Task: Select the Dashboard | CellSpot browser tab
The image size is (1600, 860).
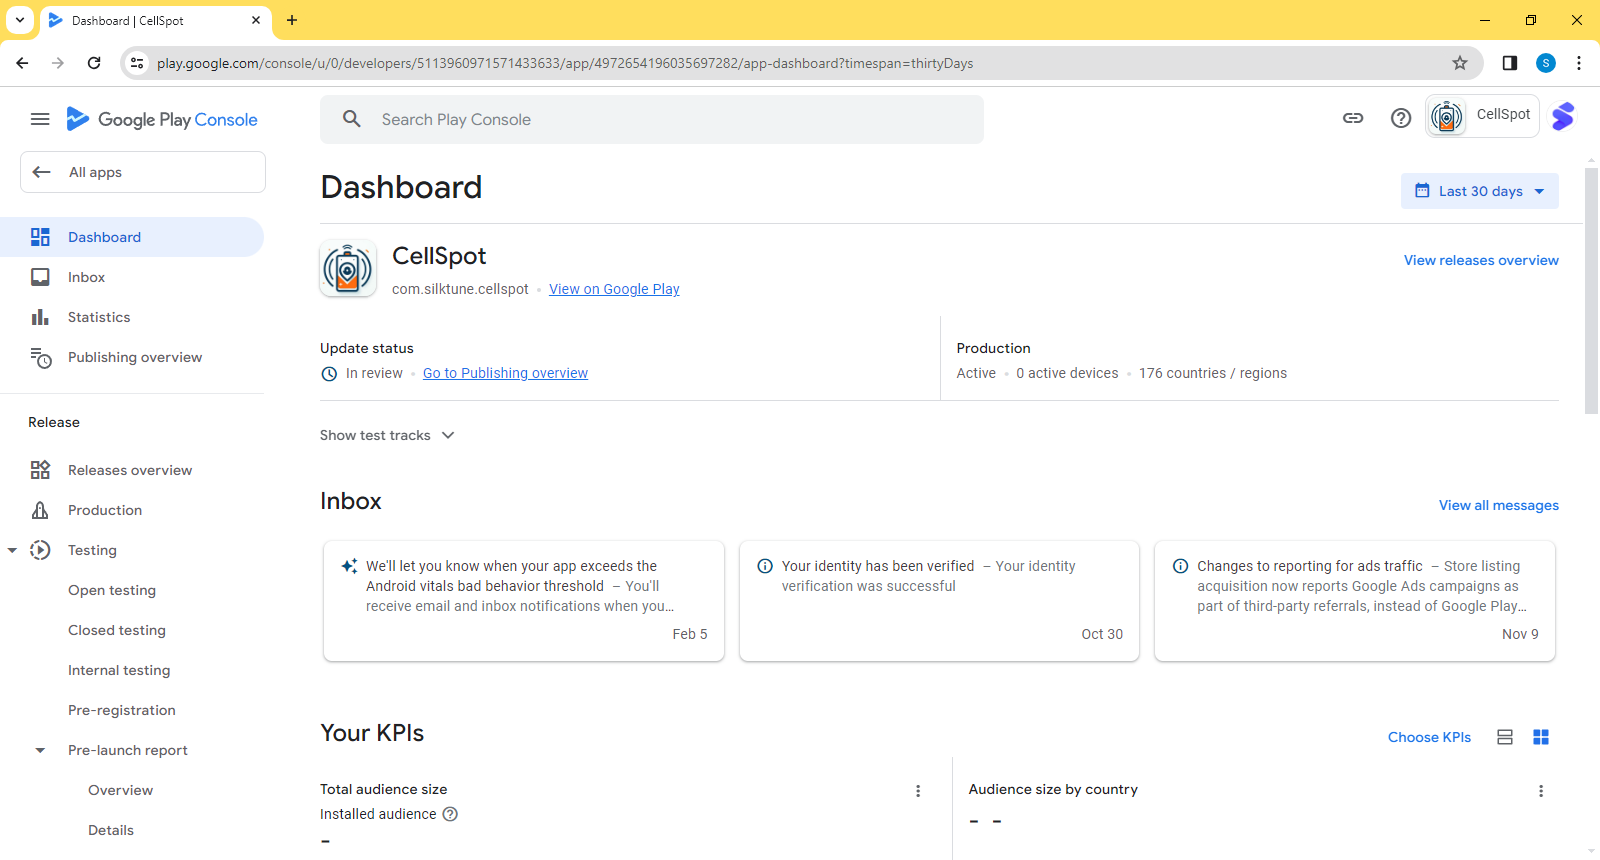Action: point(155,20)
